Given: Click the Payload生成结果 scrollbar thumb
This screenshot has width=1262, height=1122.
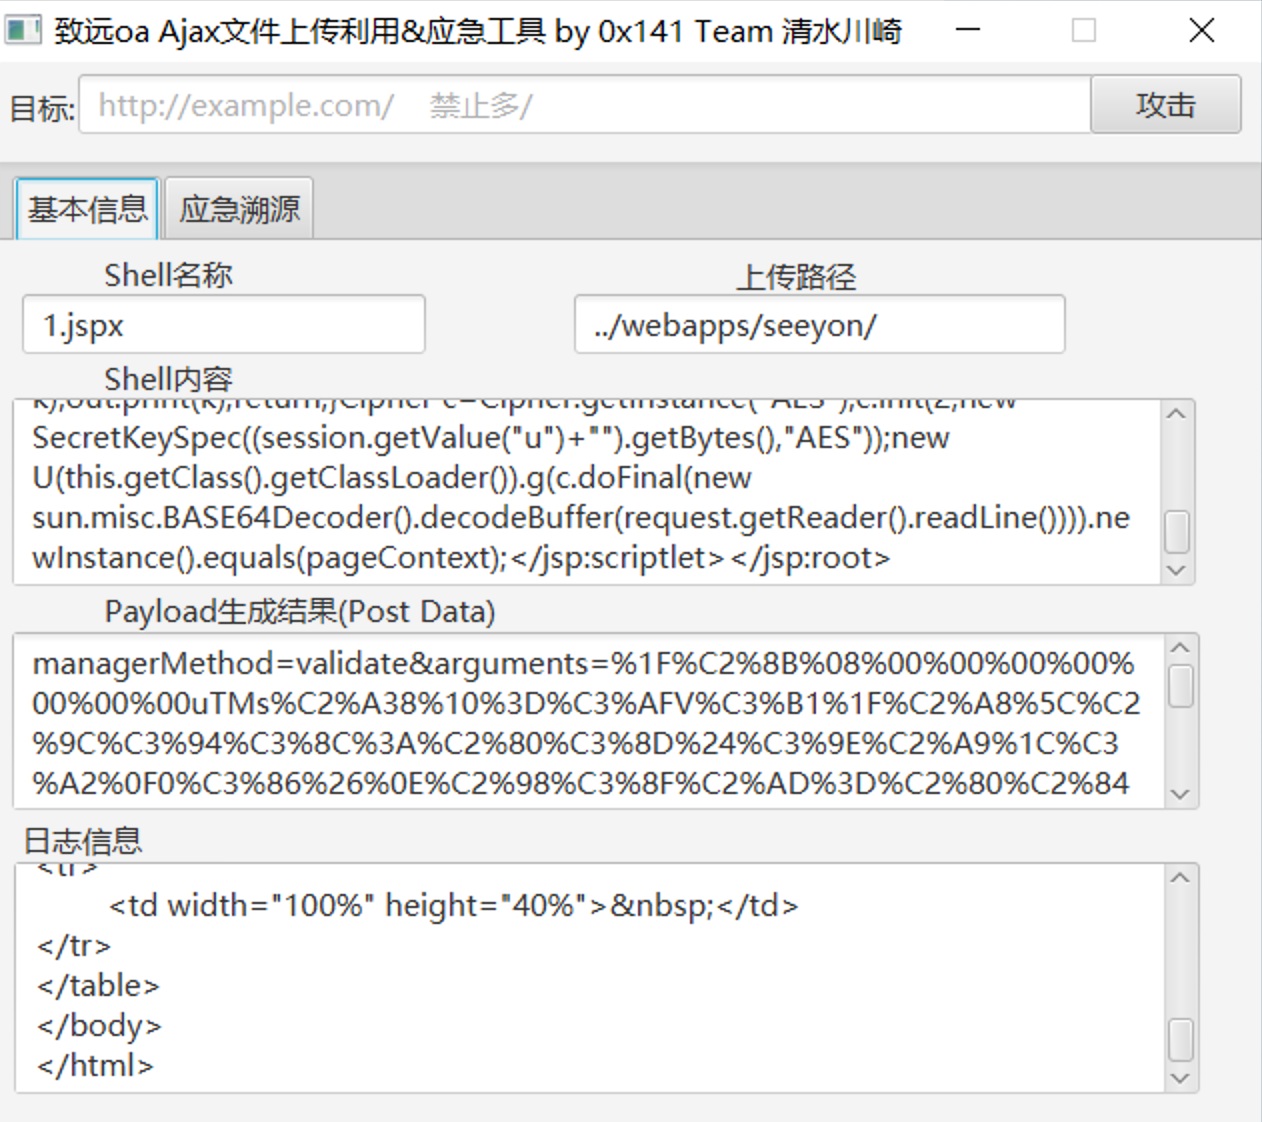Looking at the screenshot, I should (x=1181, y=686).
